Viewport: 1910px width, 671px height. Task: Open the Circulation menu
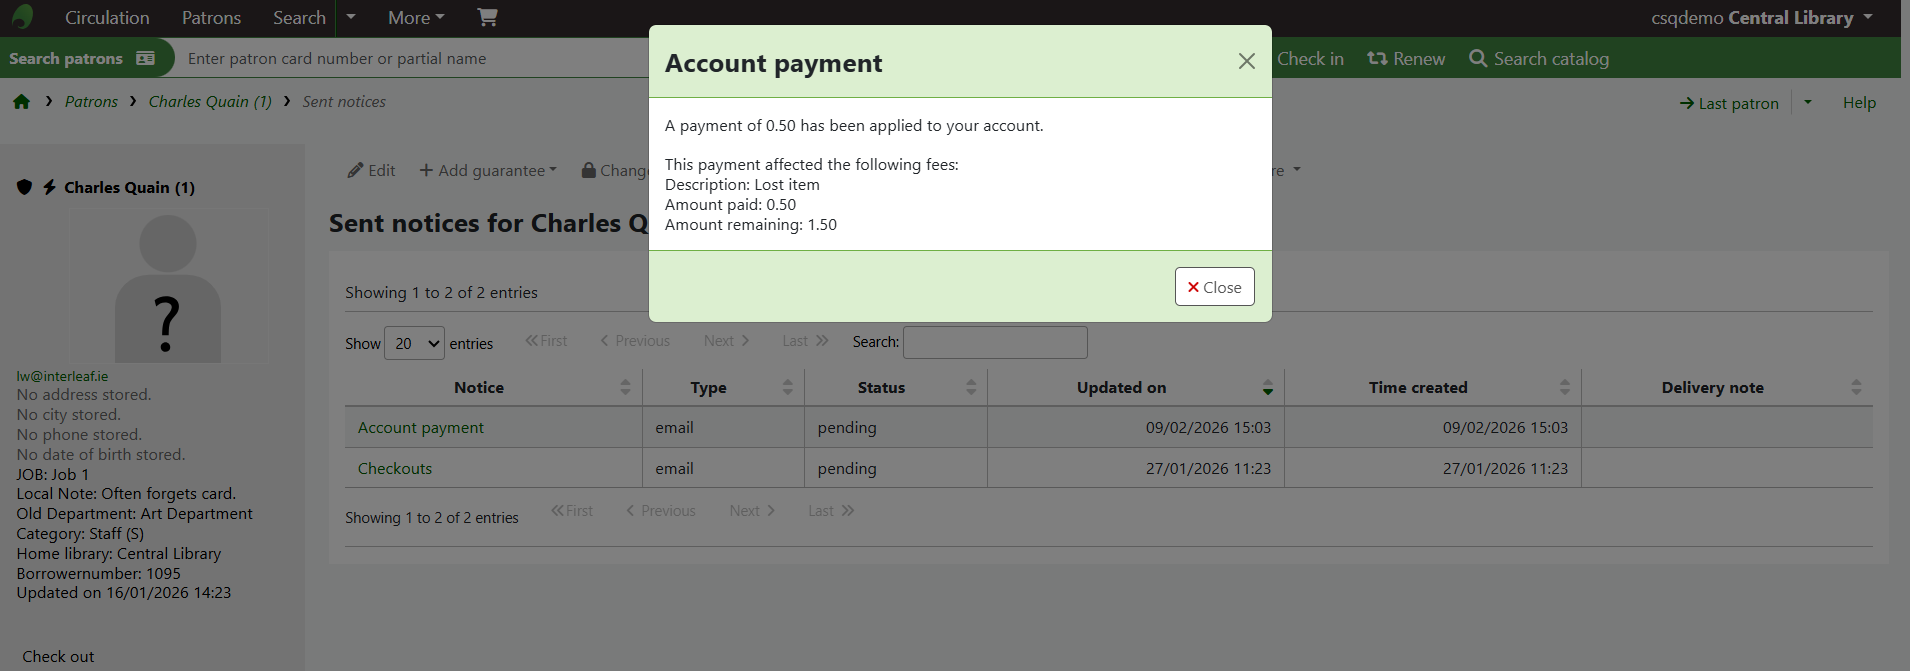coord(107,18)
